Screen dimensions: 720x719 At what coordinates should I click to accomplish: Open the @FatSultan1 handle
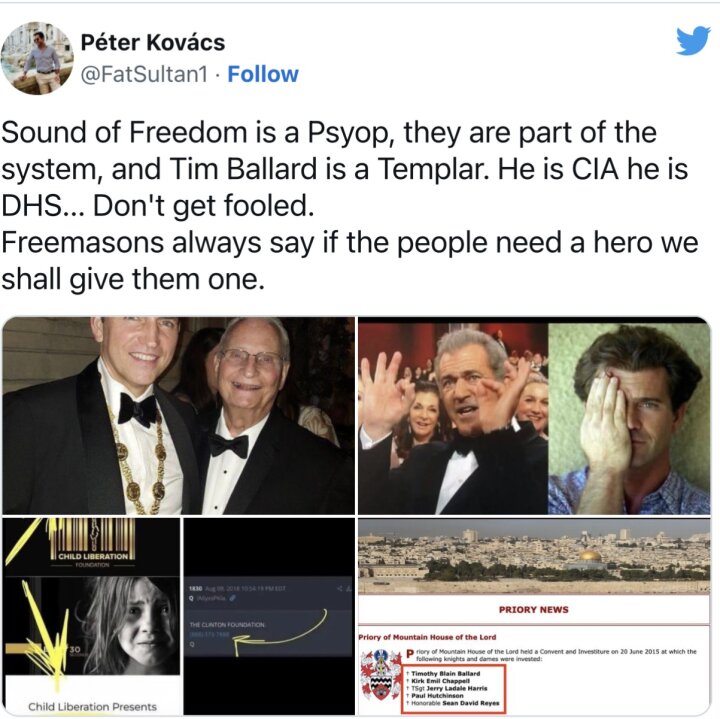pyautogui.click(x=144, y=74)
